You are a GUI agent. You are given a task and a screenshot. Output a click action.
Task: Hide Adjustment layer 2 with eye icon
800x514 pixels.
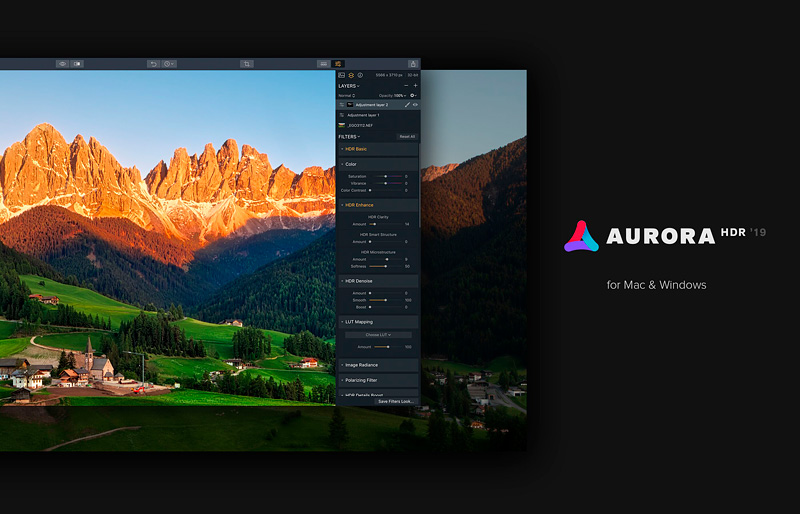(415, 105)
